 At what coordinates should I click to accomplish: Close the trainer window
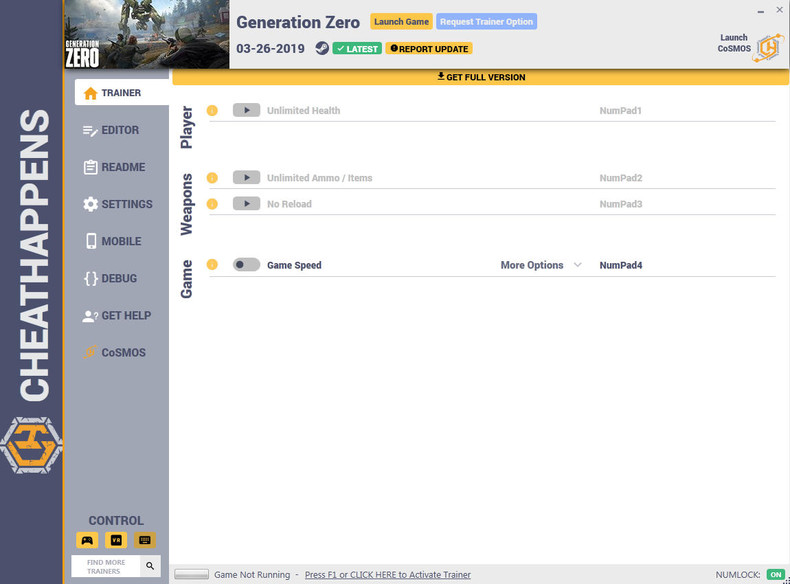pyautogui.click(x=779, y=10)
